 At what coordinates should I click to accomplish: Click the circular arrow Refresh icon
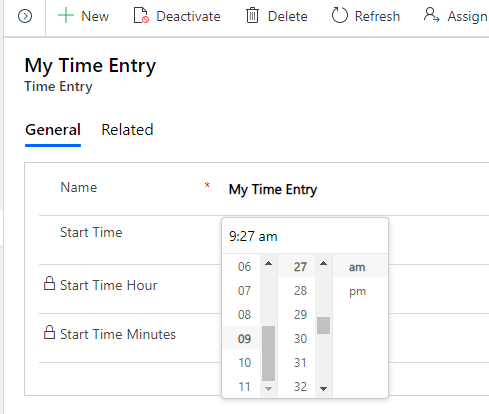[x=340, y=16]
